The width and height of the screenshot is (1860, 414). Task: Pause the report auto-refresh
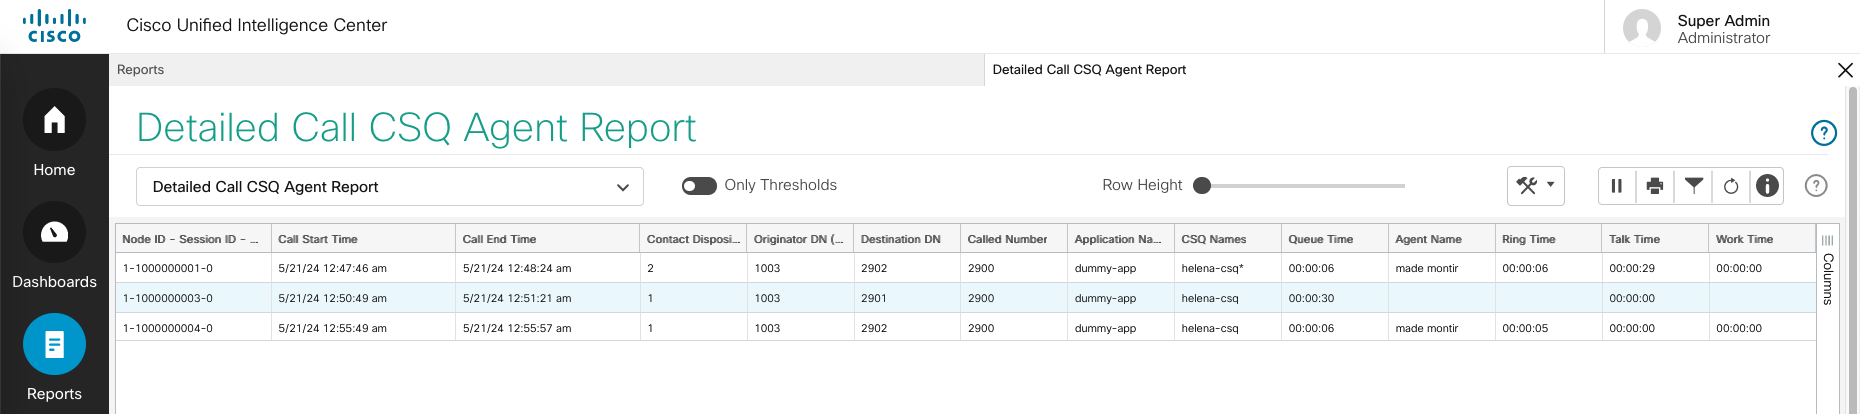(x=1616, y=186)
